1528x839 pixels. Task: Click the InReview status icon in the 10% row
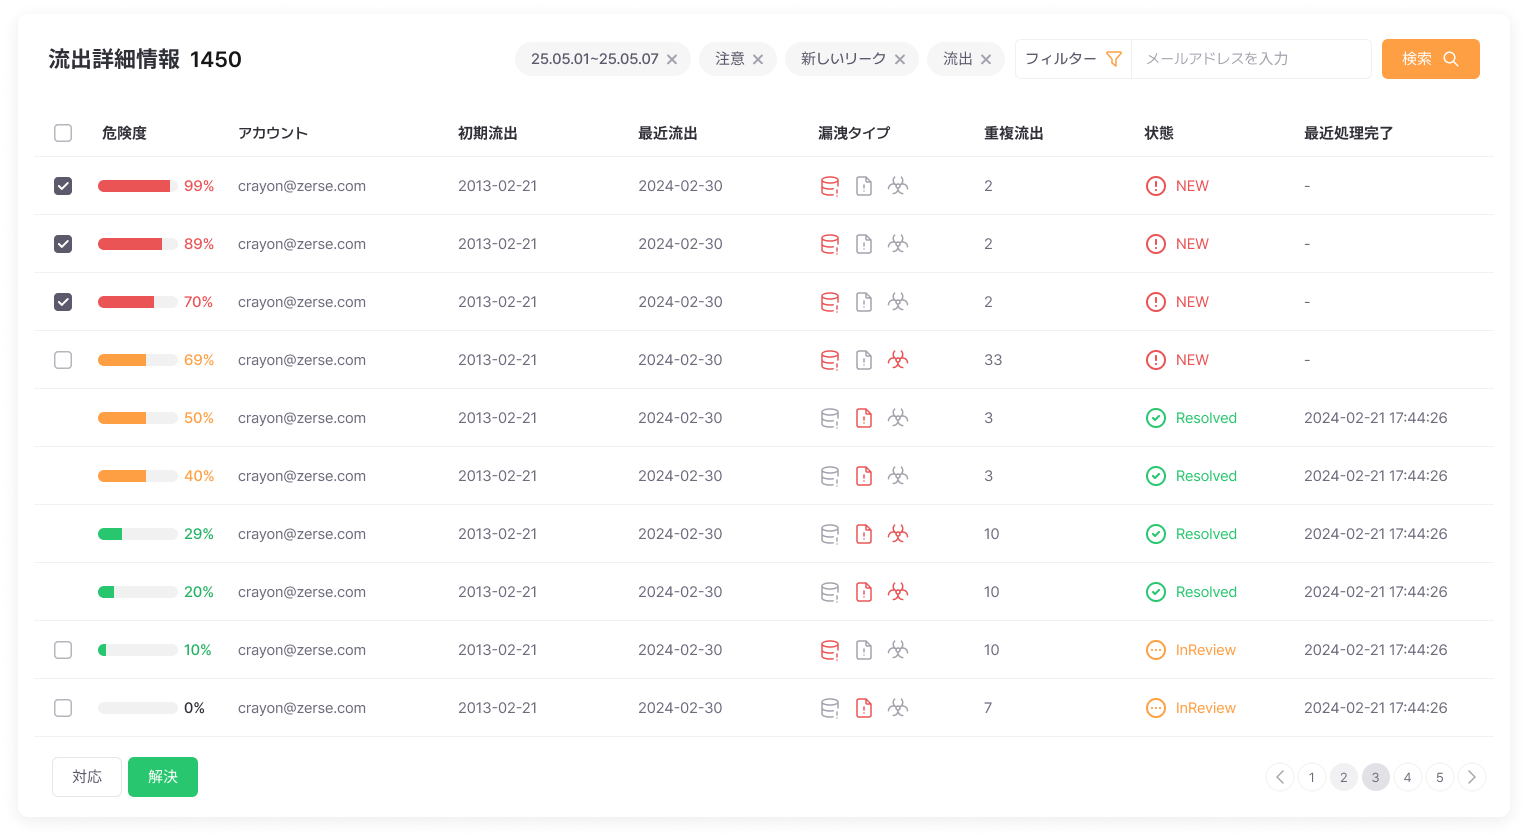pyautogui.click(x=1155, y=650)
